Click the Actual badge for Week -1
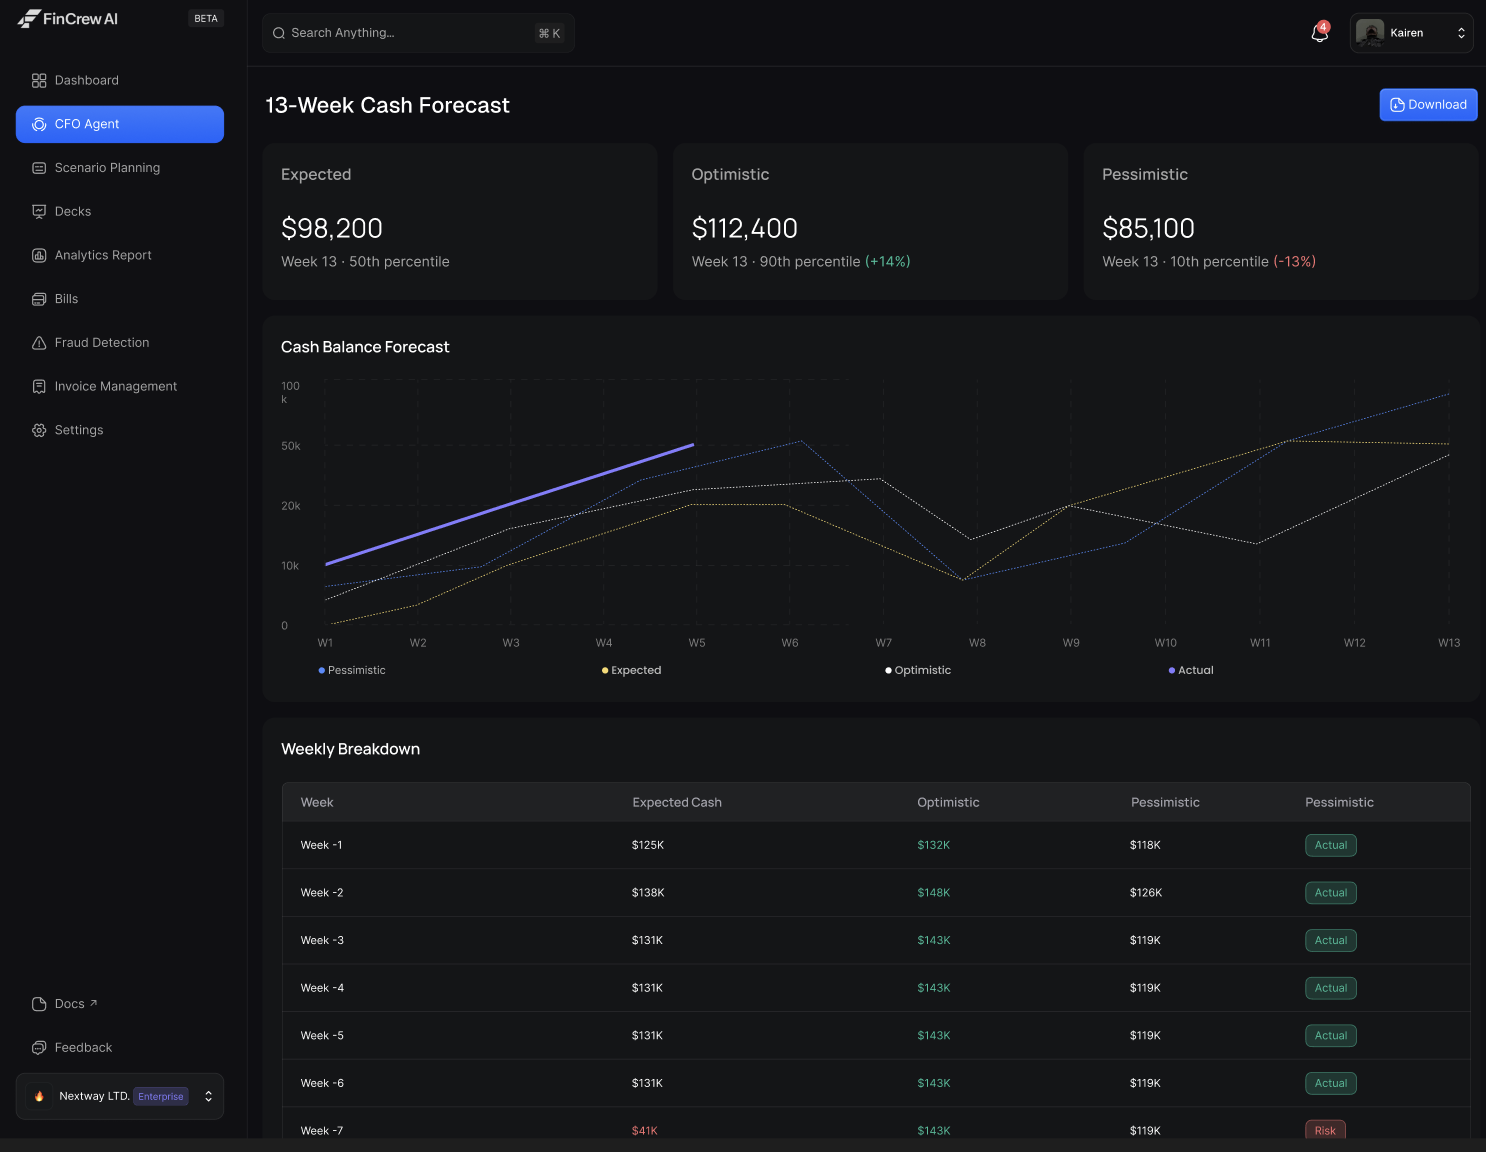Image resolution: width=1486 pixels, height=1152 pixels. (1331, 845)
